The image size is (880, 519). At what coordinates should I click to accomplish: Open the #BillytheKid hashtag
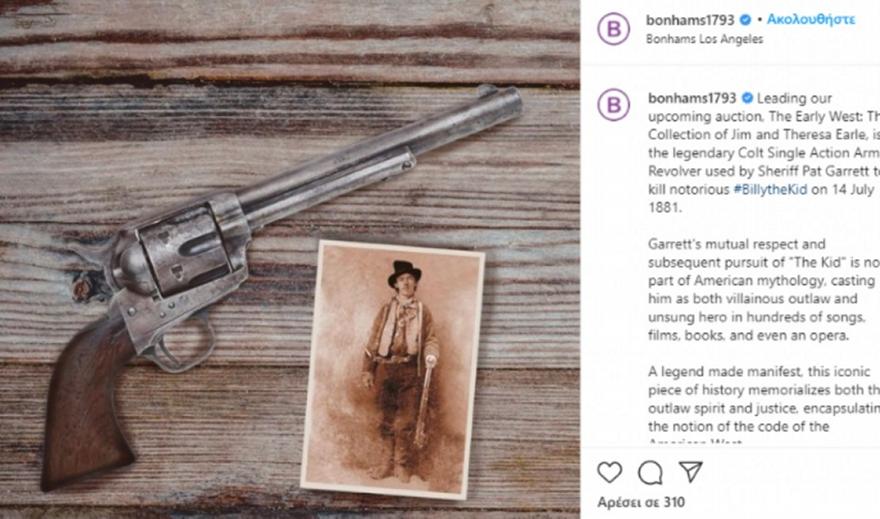pyautogui.click(x=770, y=190)
